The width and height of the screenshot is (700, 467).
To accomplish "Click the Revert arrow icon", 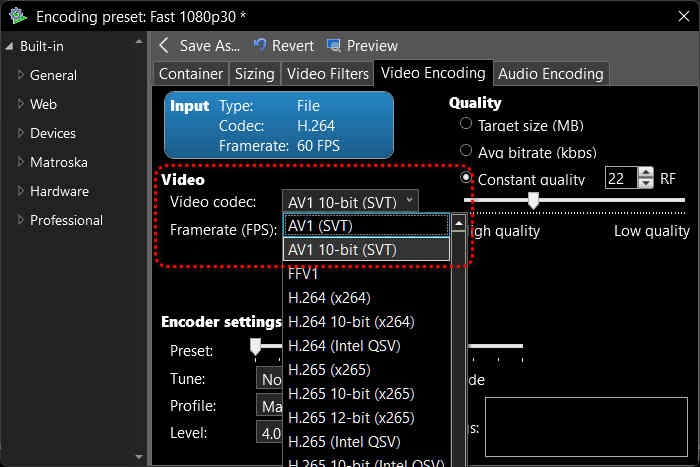I will pyautogui.click(x=260, y=45).
